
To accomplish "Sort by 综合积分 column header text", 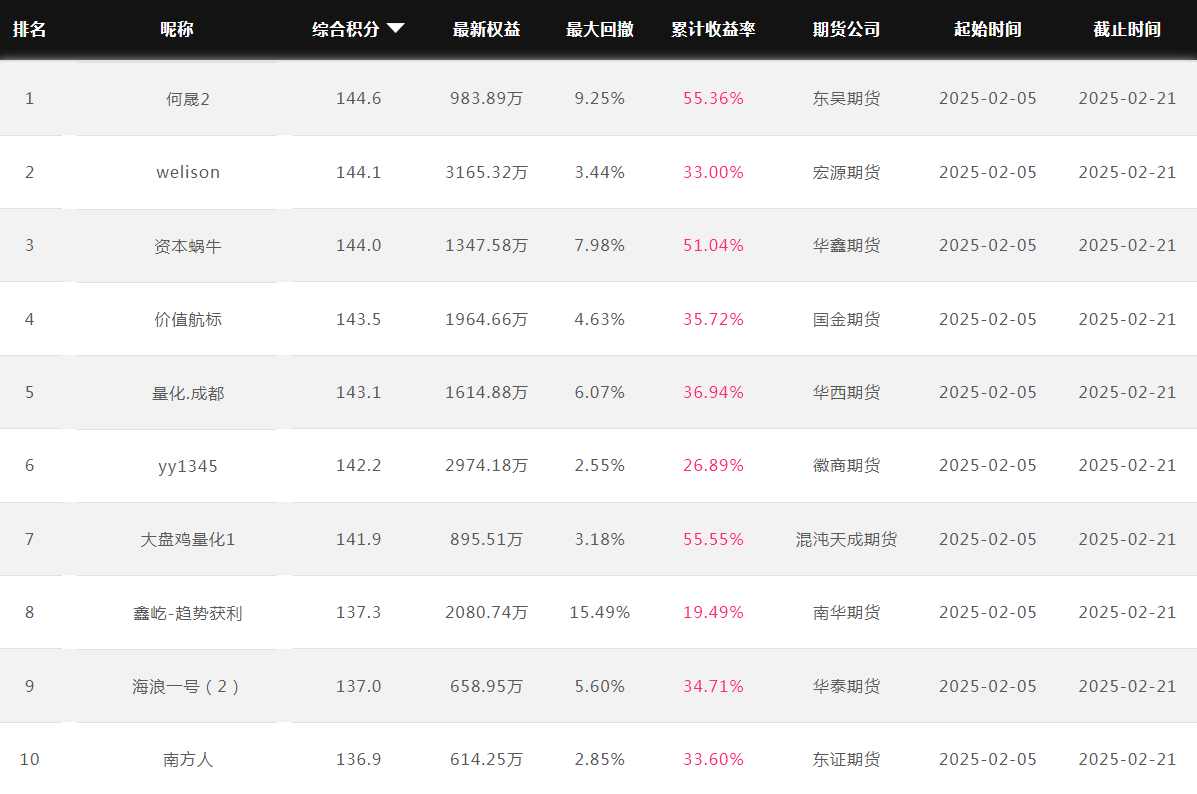I will pyautogui.click(x=346, y=29).
